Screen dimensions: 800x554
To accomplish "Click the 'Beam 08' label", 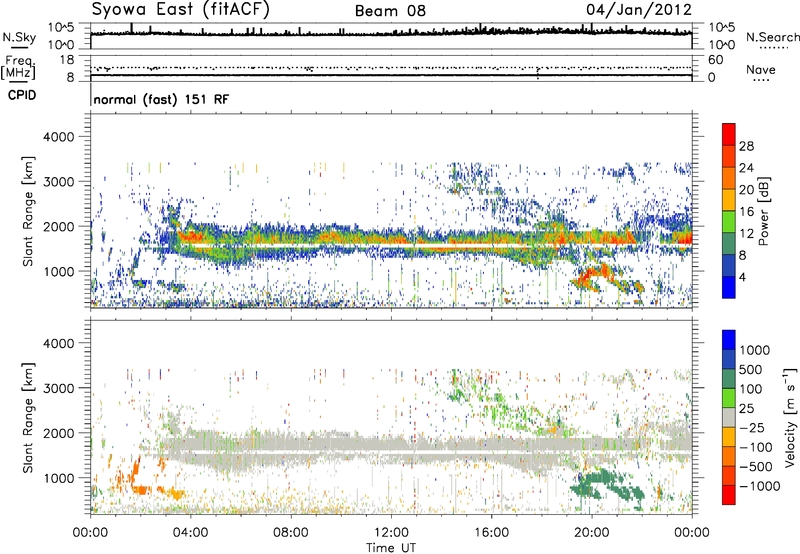I will pos(390,11).
